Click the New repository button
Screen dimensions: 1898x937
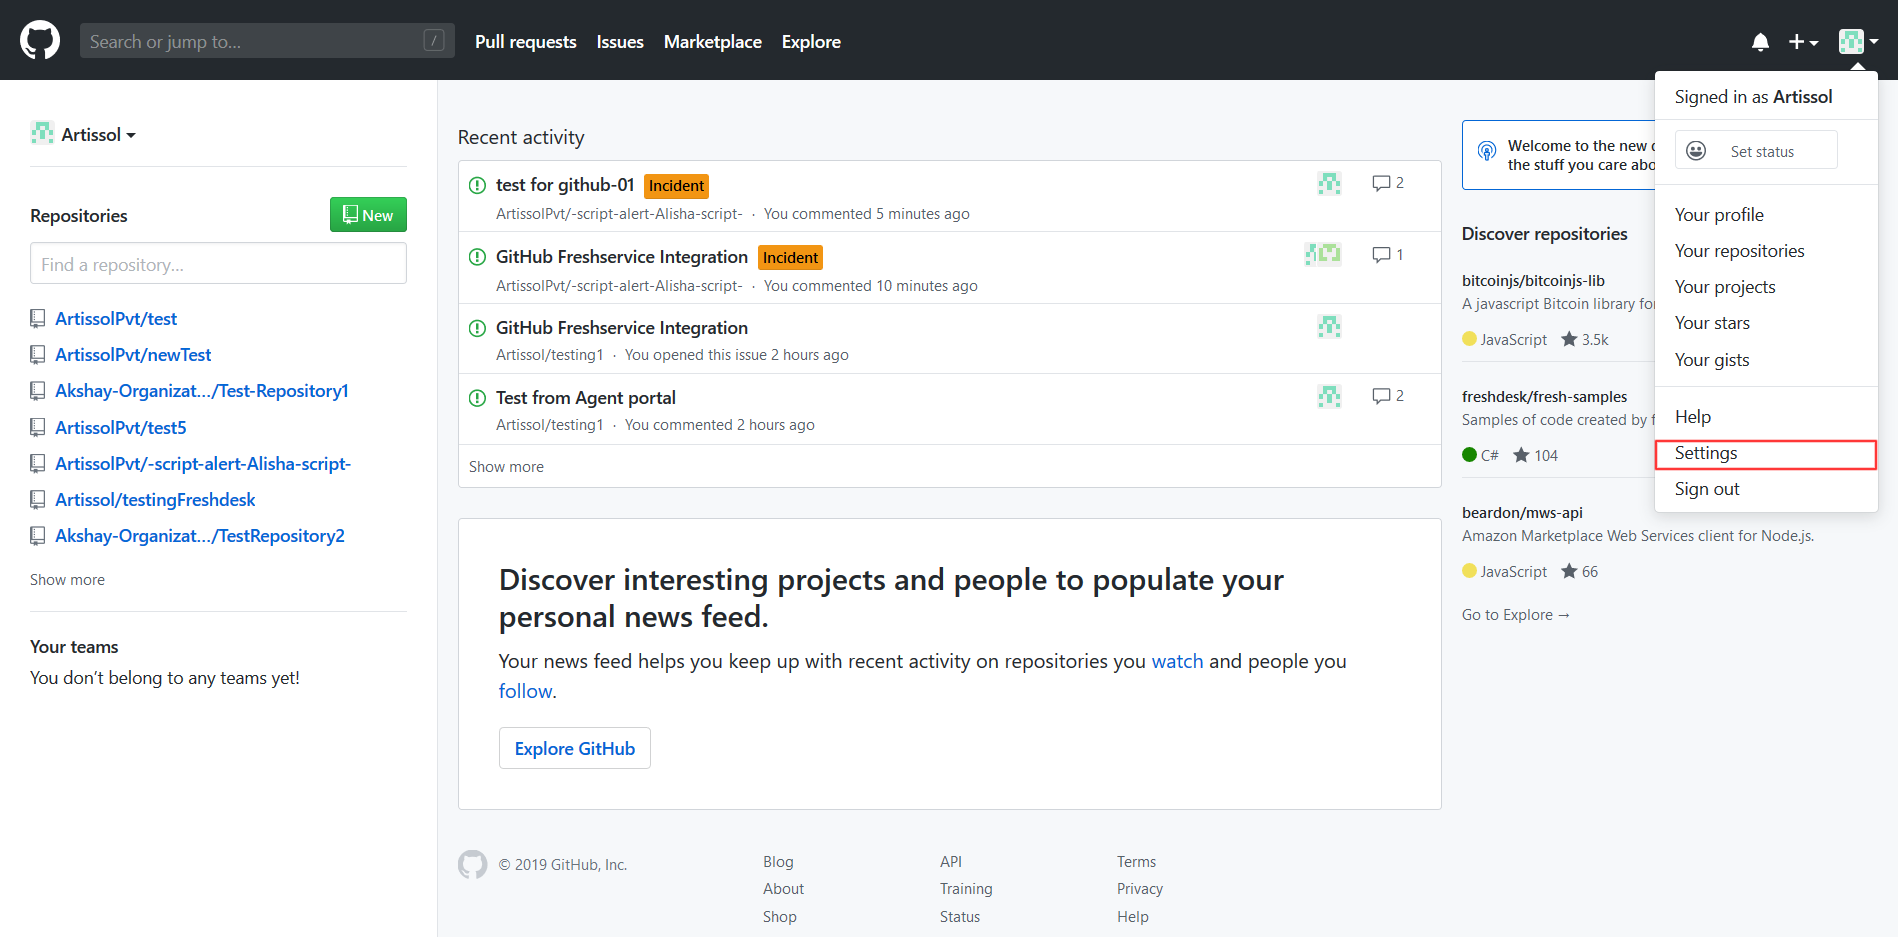click(x=368, y=215)
